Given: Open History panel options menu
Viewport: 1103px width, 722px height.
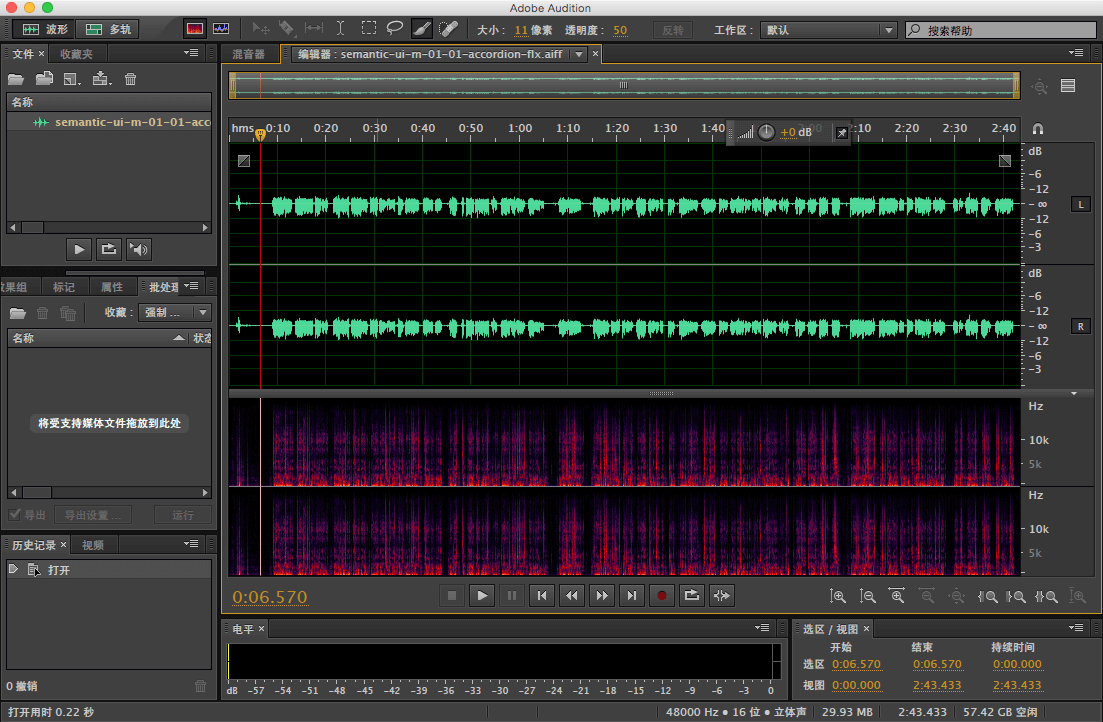Looking at the screenshot, I should (191, 543).
